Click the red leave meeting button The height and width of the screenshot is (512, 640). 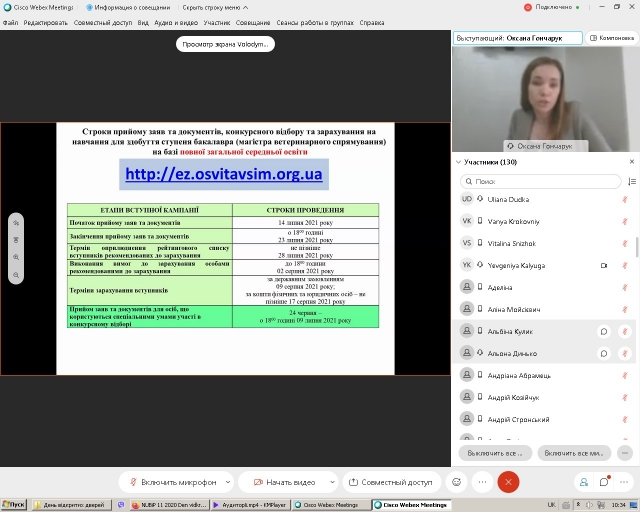(x=508, y=482)
